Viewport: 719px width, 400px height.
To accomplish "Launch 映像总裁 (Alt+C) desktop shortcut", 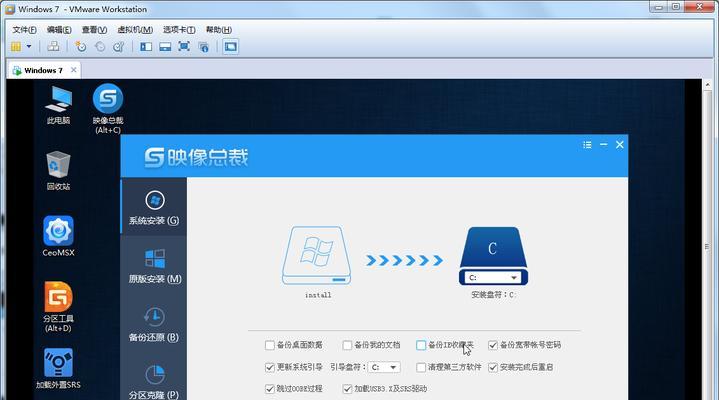I will pos(108,109).
